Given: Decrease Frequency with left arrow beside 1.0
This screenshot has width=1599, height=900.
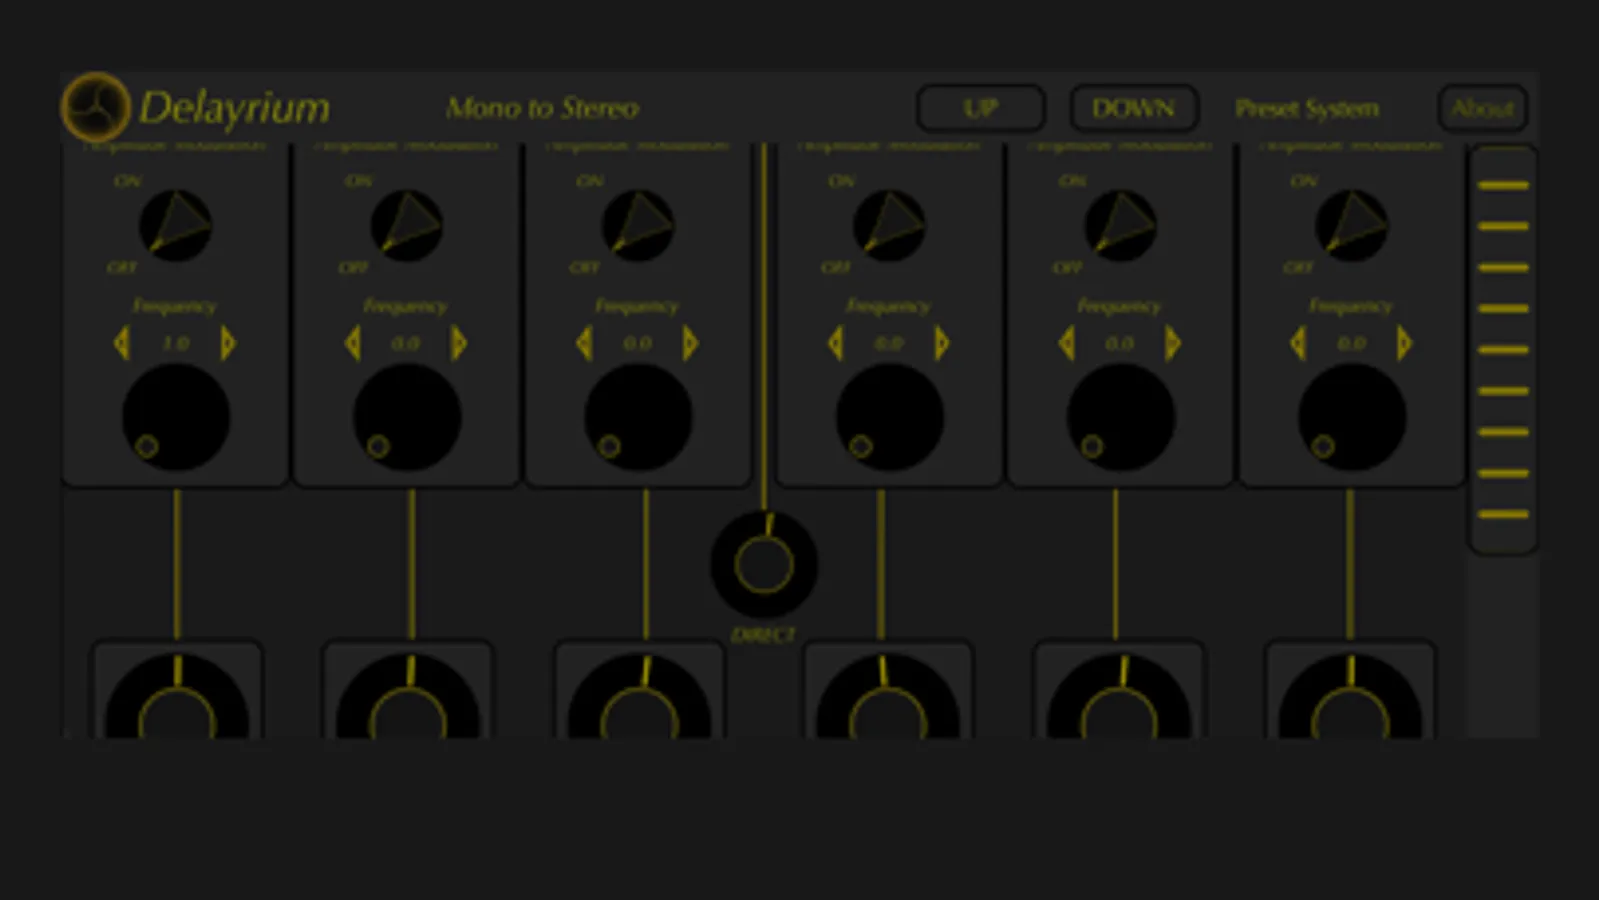Looking at the screenshot, I should tap(122, 343).
